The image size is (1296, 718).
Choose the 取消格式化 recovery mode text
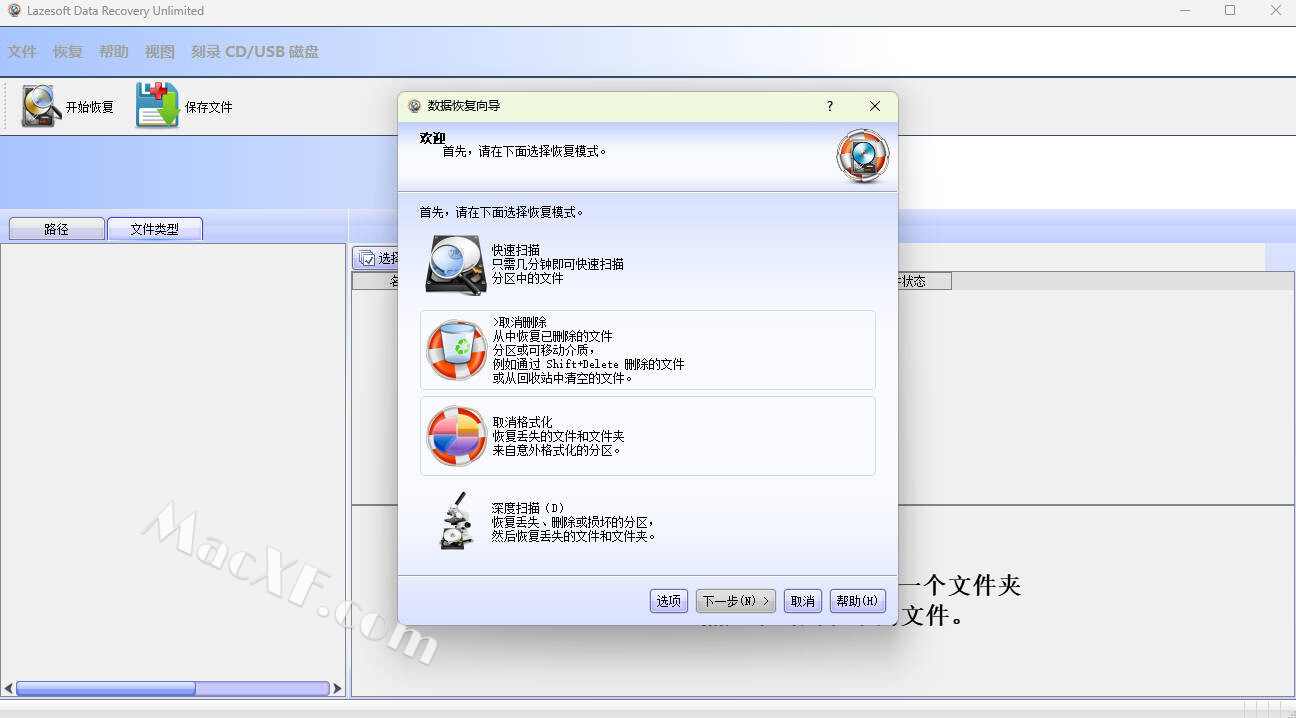pyautogui.click(x=558, y=436)
